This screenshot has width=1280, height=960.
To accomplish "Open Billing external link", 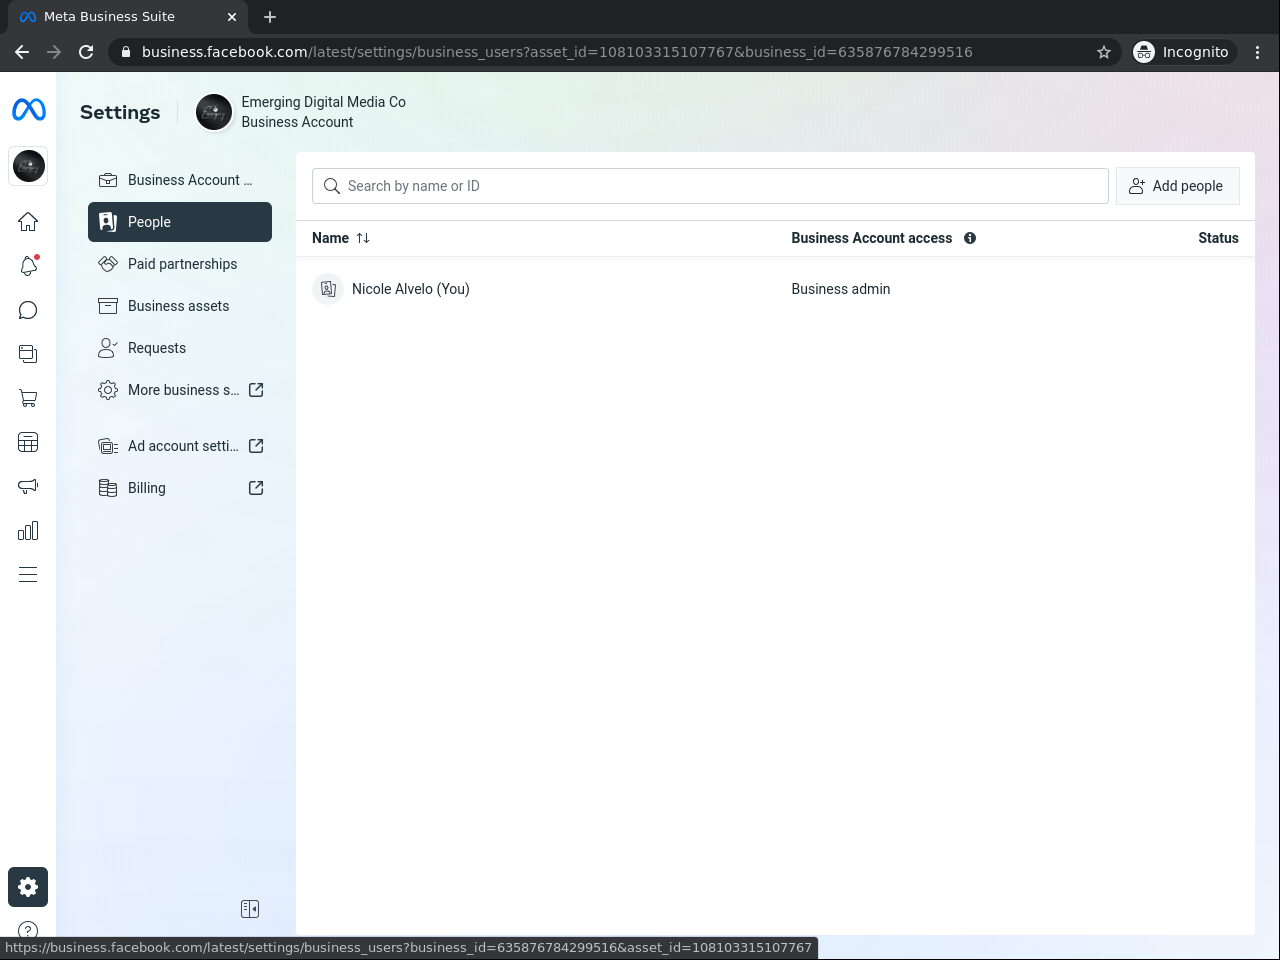I will (x=180, y=488).
